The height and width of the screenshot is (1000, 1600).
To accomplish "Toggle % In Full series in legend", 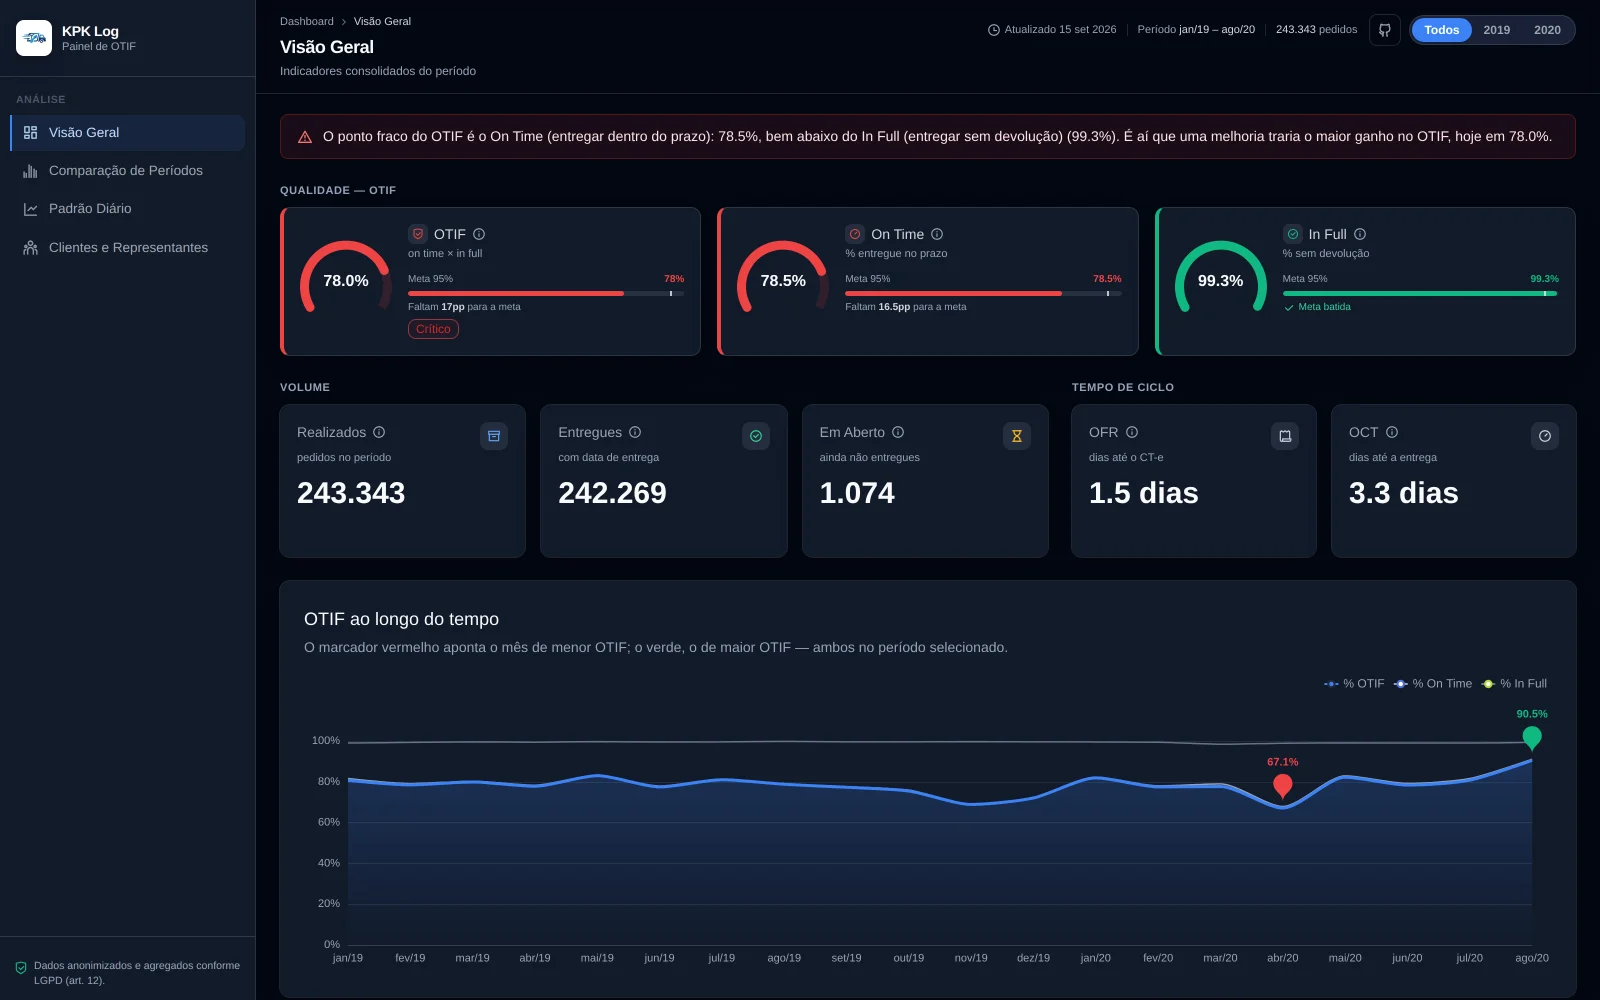I will (x=1514, y=684).
